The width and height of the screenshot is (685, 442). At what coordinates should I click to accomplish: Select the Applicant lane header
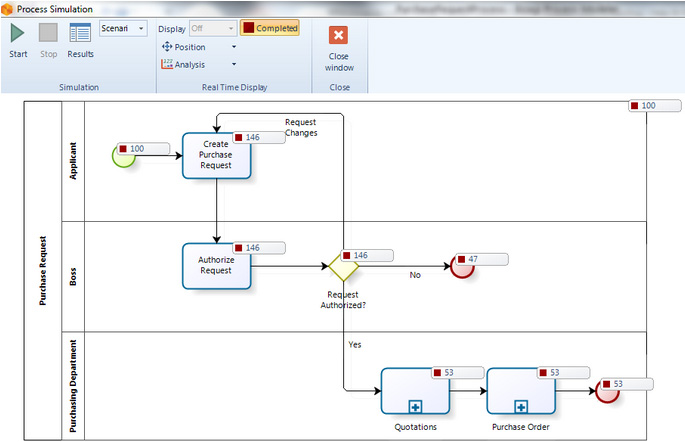click(73, 161)
